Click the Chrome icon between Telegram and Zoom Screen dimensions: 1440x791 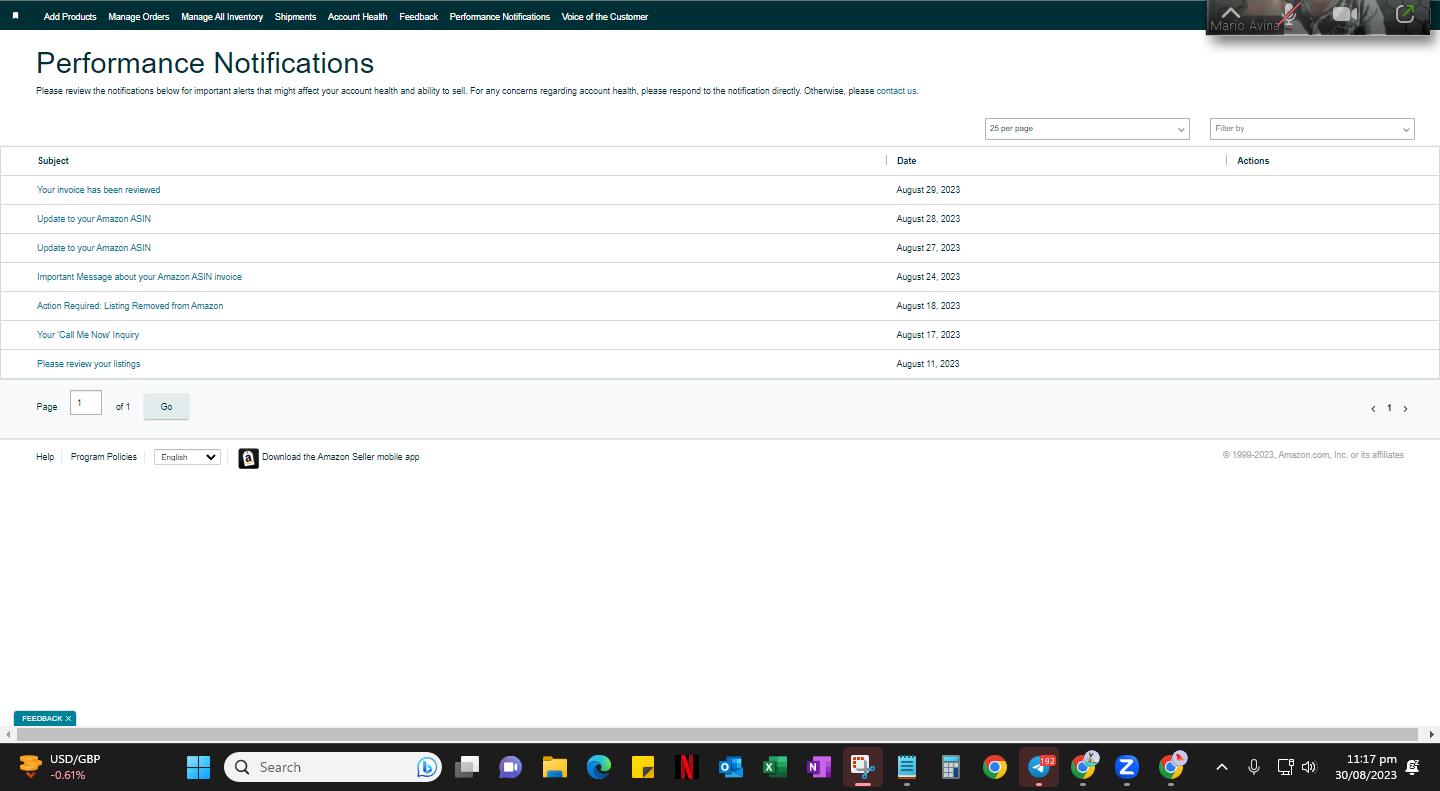[1083, 767]
